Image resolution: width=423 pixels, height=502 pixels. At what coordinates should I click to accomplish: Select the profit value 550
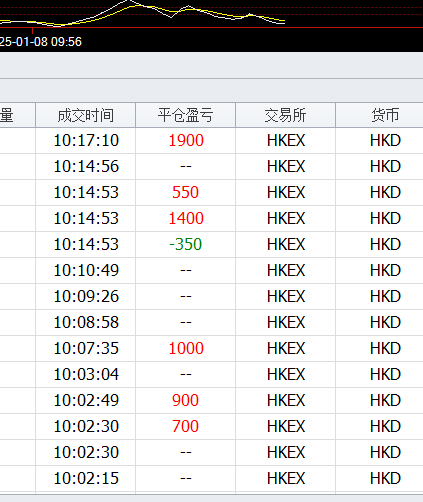pos(186,192)
